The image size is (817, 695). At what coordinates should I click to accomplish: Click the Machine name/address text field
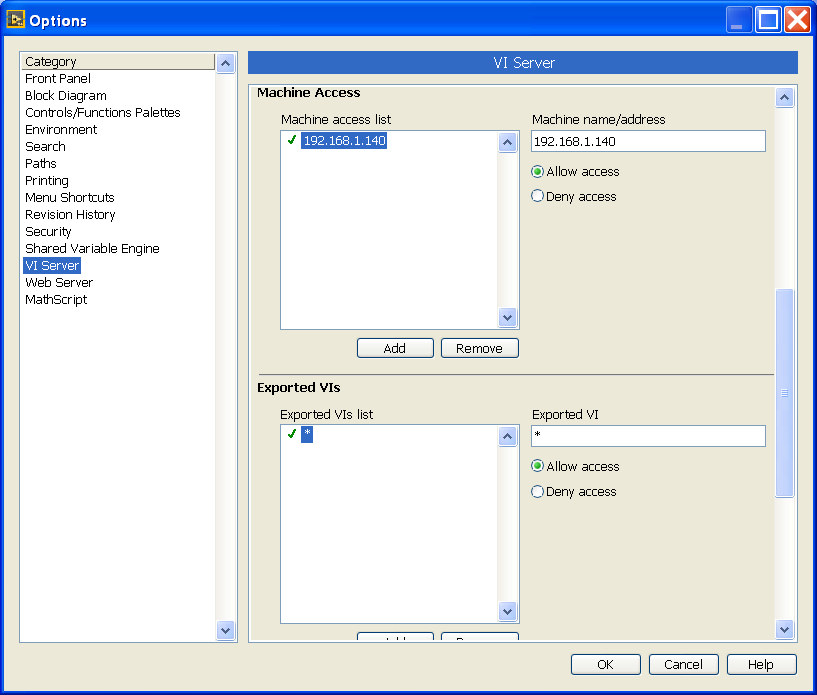[x=648, y=141]
